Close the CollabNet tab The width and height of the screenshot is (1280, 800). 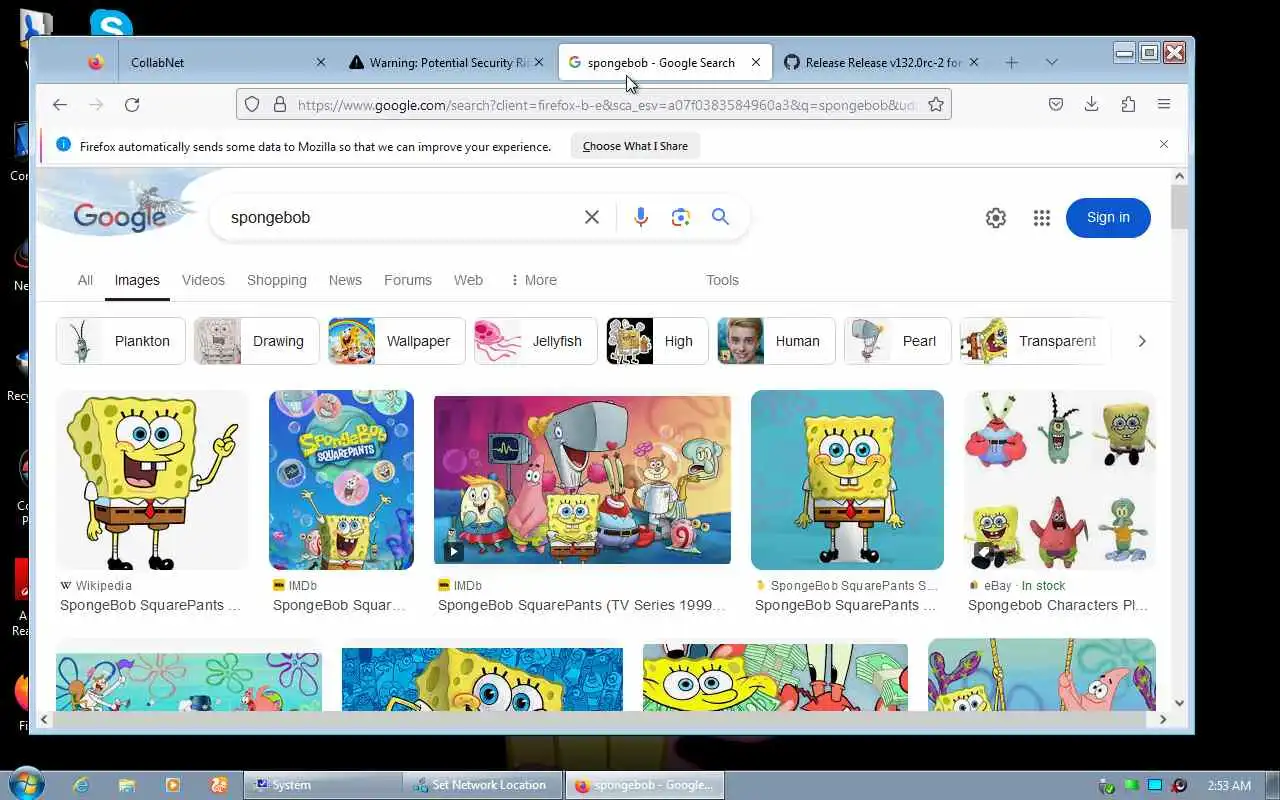click(321, 62)
